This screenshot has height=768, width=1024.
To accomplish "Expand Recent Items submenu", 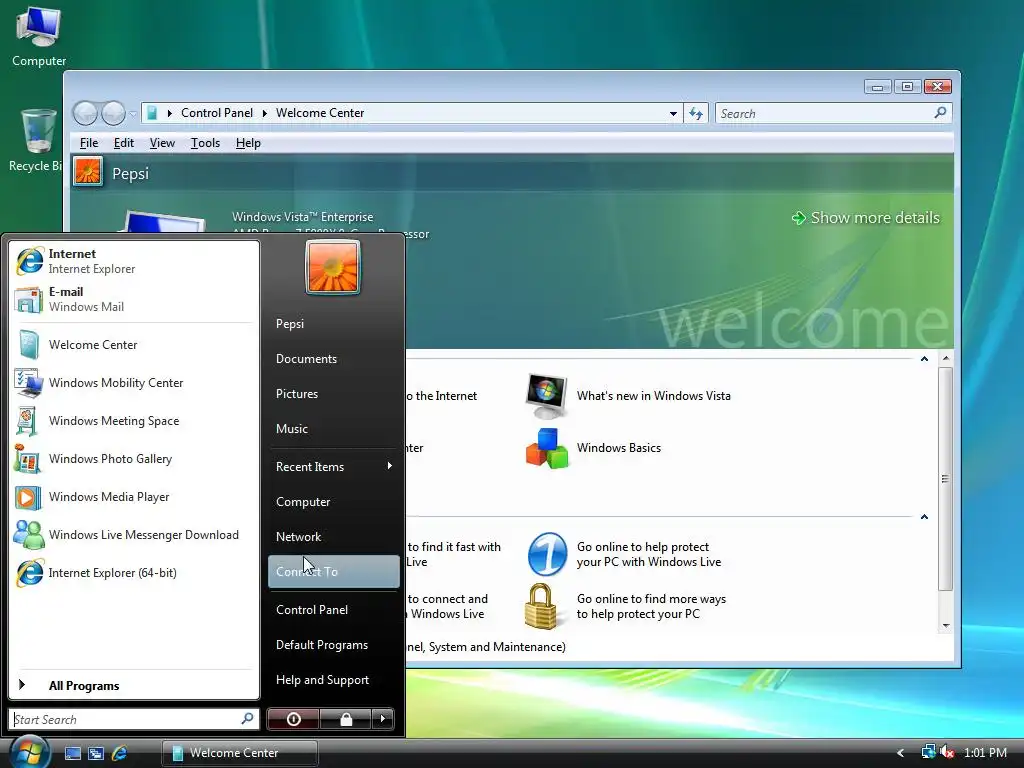I will click(334, 466).
